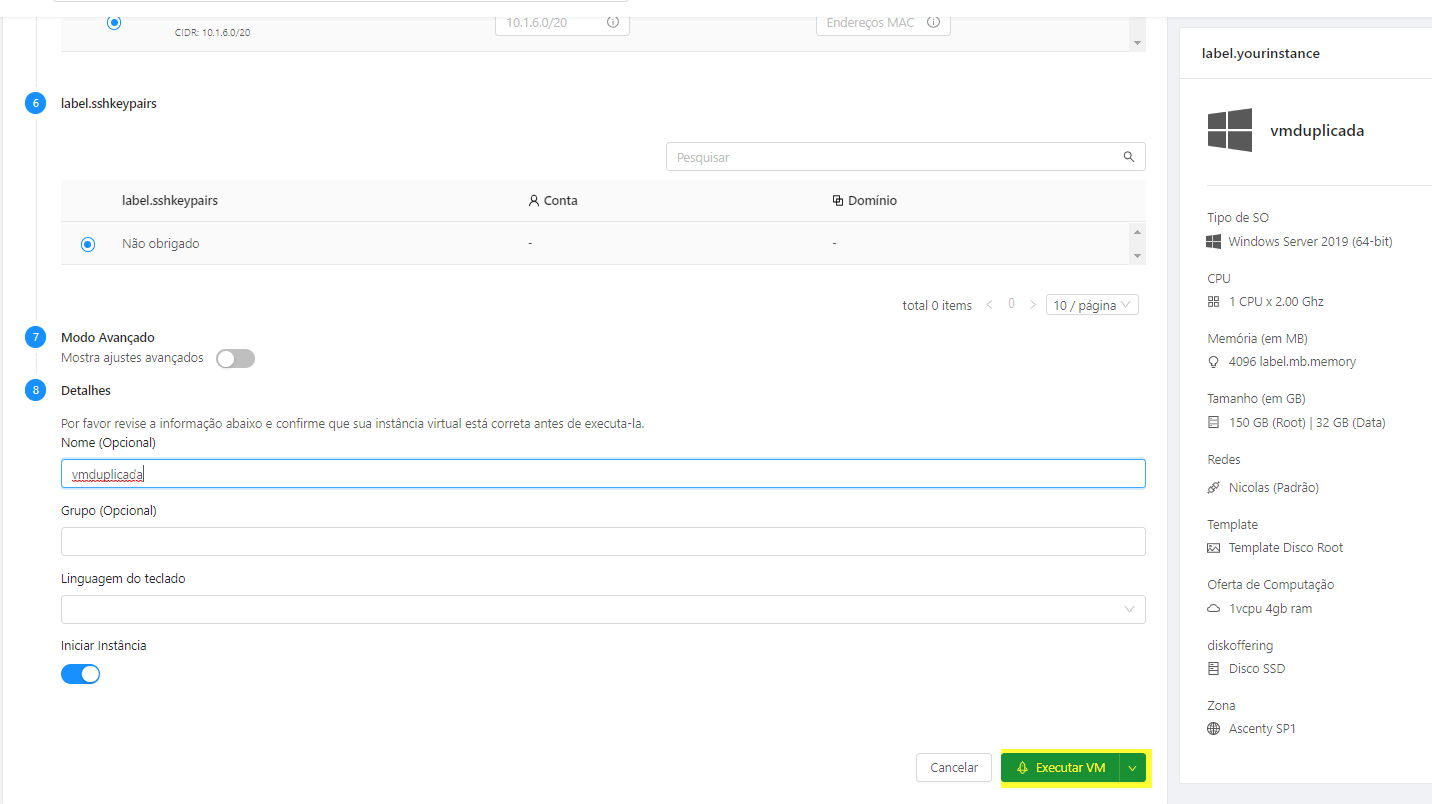Select the network radio with CIDR 10.1.6.0/20

[114, 22]
